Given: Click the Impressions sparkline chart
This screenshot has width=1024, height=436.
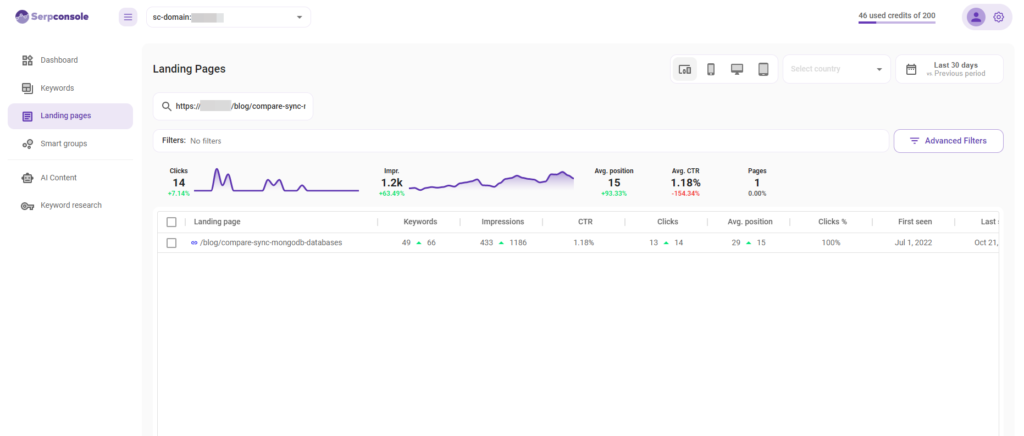Looking at the screenshot, I should (491, 181).
